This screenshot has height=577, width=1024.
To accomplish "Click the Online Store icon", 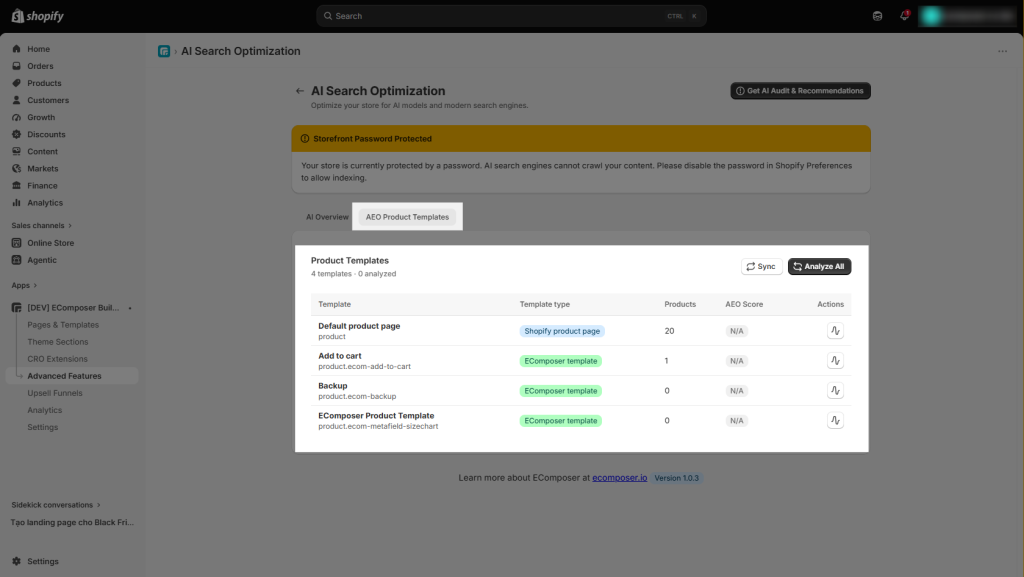I will click(16, 243).
